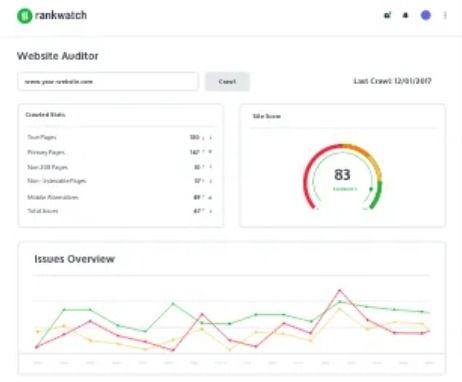
Task: Click the site score gauge arc
Action: pyautogui.click(x=342, y=177)
